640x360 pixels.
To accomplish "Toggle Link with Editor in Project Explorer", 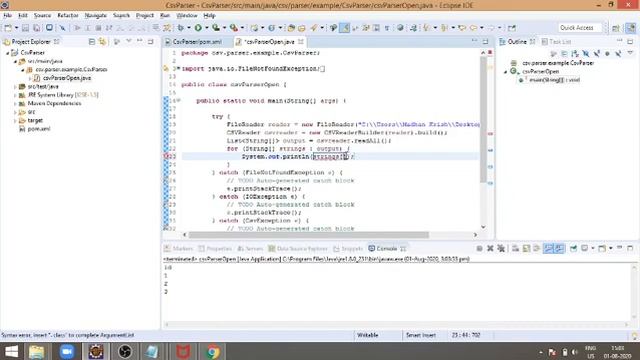I will pos(102,42).
